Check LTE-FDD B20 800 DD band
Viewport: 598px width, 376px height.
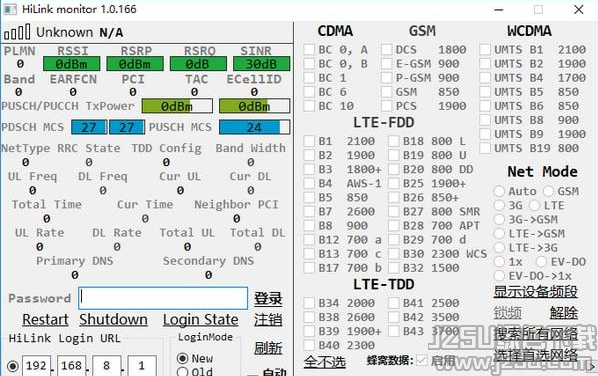coord(394,169)
